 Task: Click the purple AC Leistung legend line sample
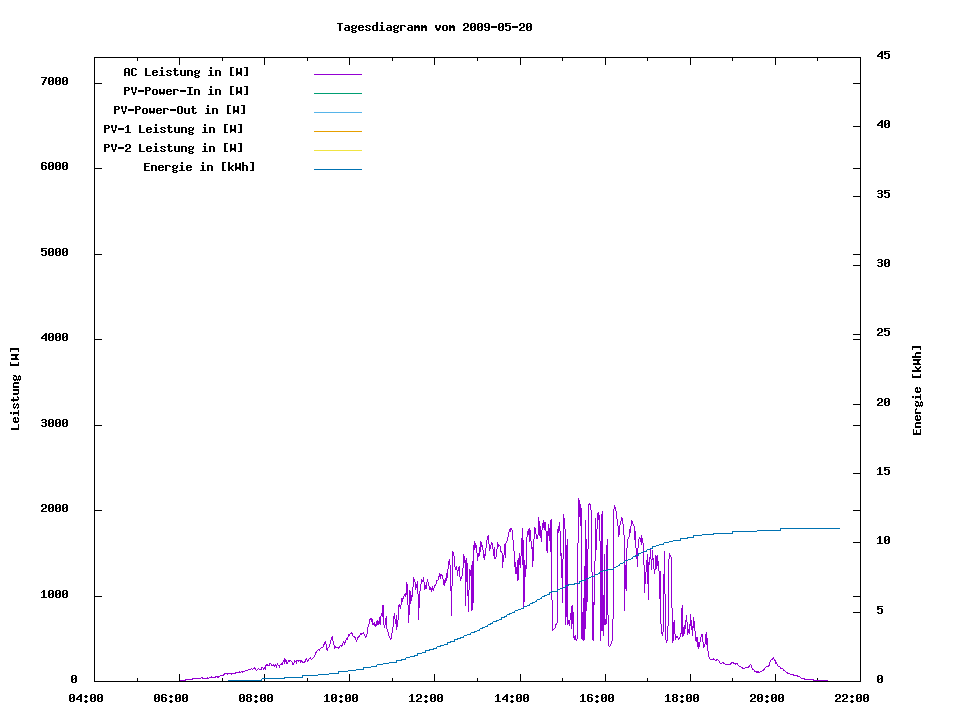tap(337, 74)
